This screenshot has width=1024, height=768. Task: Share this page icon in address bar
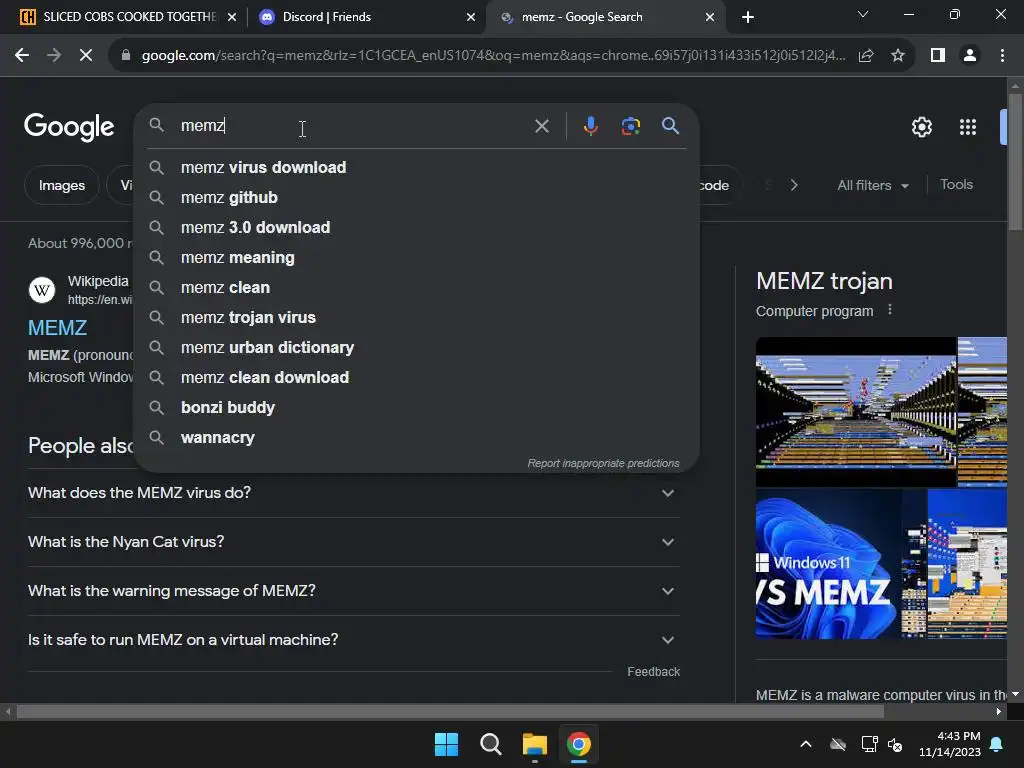pos(866,56)
